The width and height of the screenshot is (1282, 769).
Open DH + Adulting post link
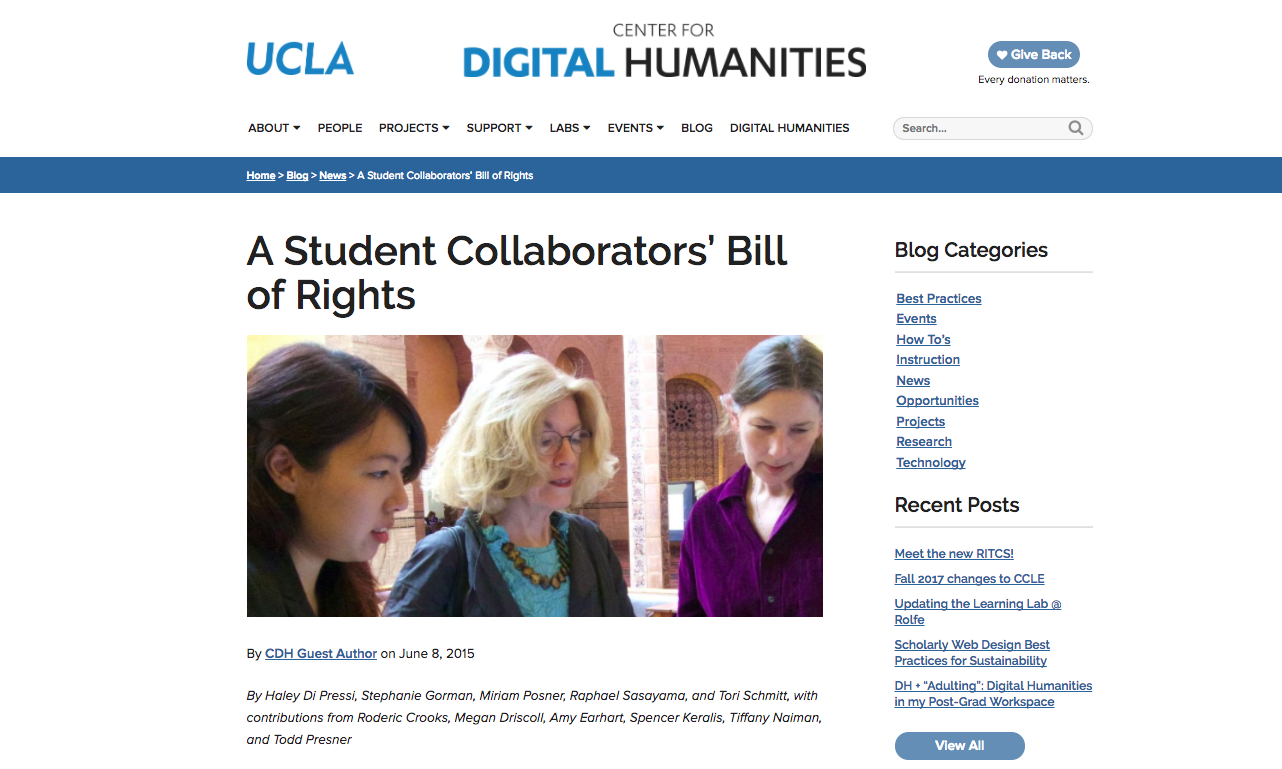[x=993, y=694]
